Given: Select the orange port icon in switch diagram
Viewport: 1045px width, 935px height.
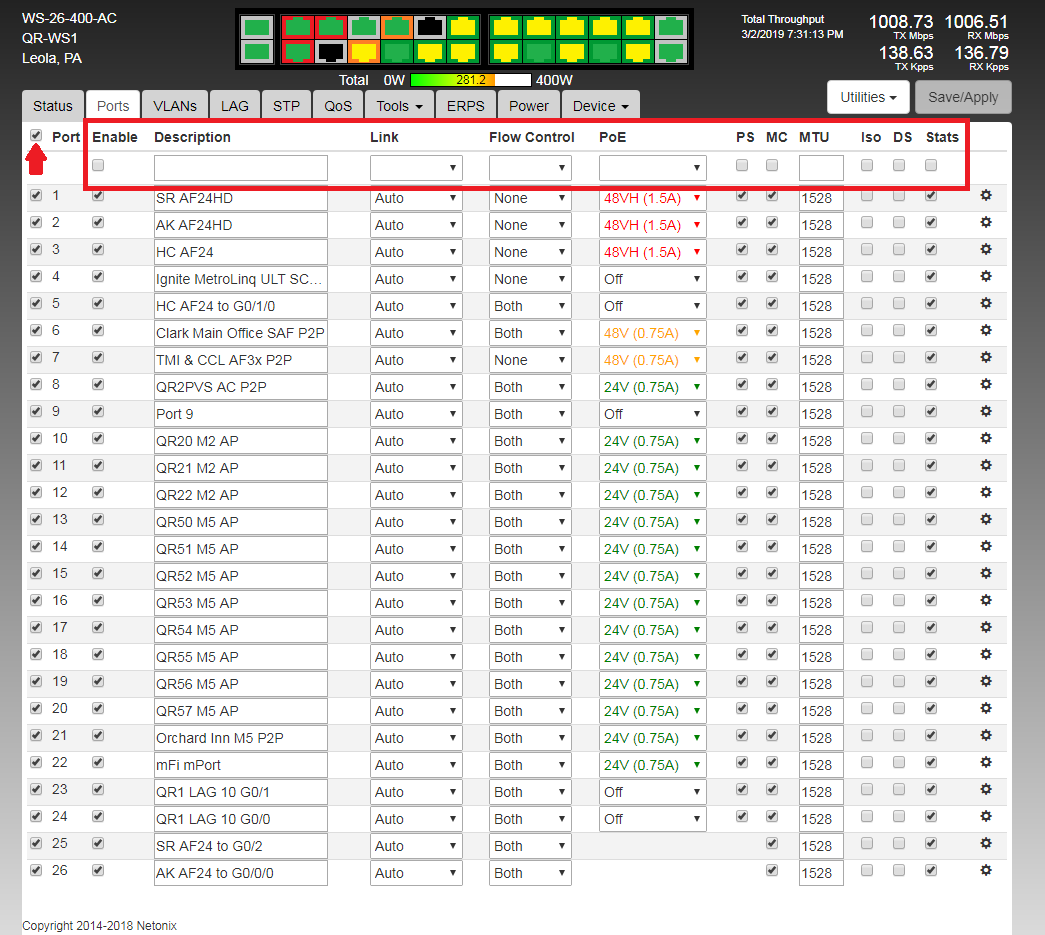Looking at the screenshot, I should pyautogui.click(x=396, y=27).
